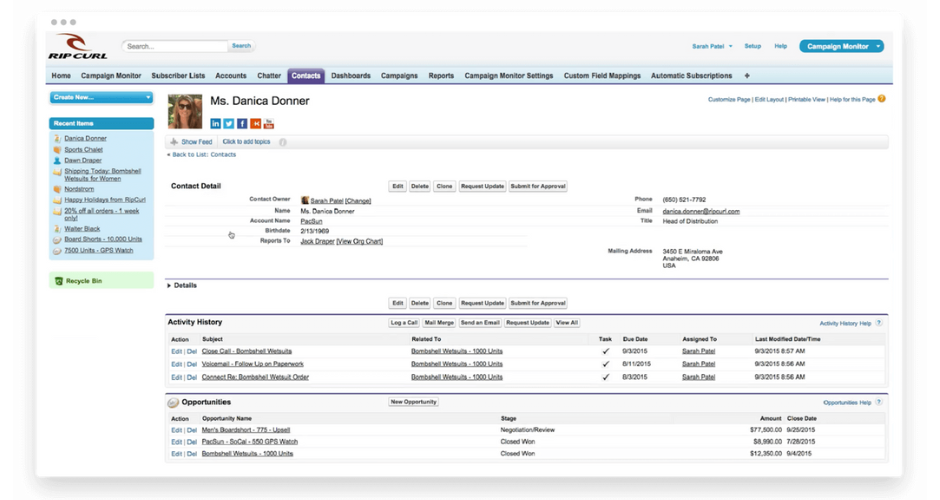The height and width of the screenshot is (500, 940).
Task: Open Board Shorts - 10,000 Units recent item
Action: point(103,239)
